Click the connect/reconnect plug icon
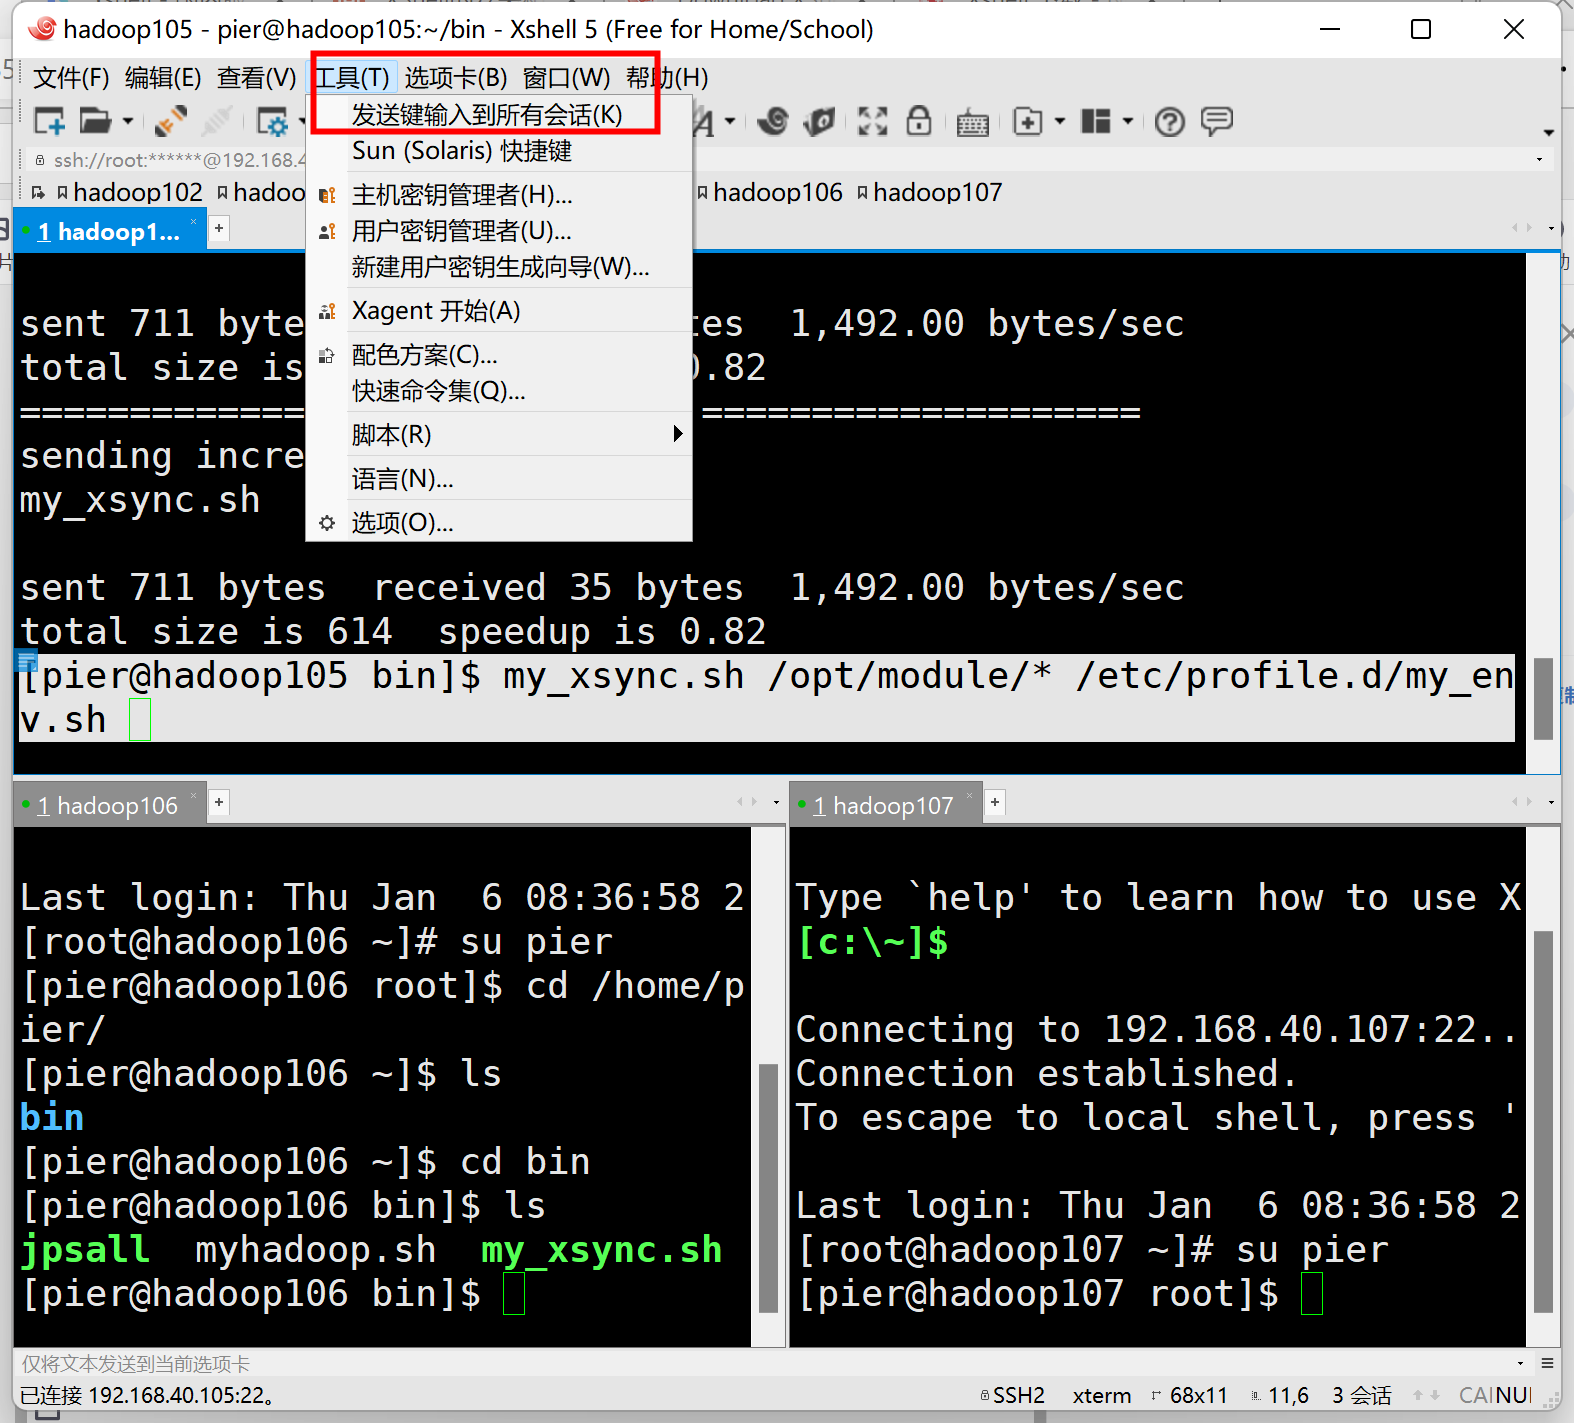The width and height of the screenshot is (1574, 1423). click(x=171, y=121)
